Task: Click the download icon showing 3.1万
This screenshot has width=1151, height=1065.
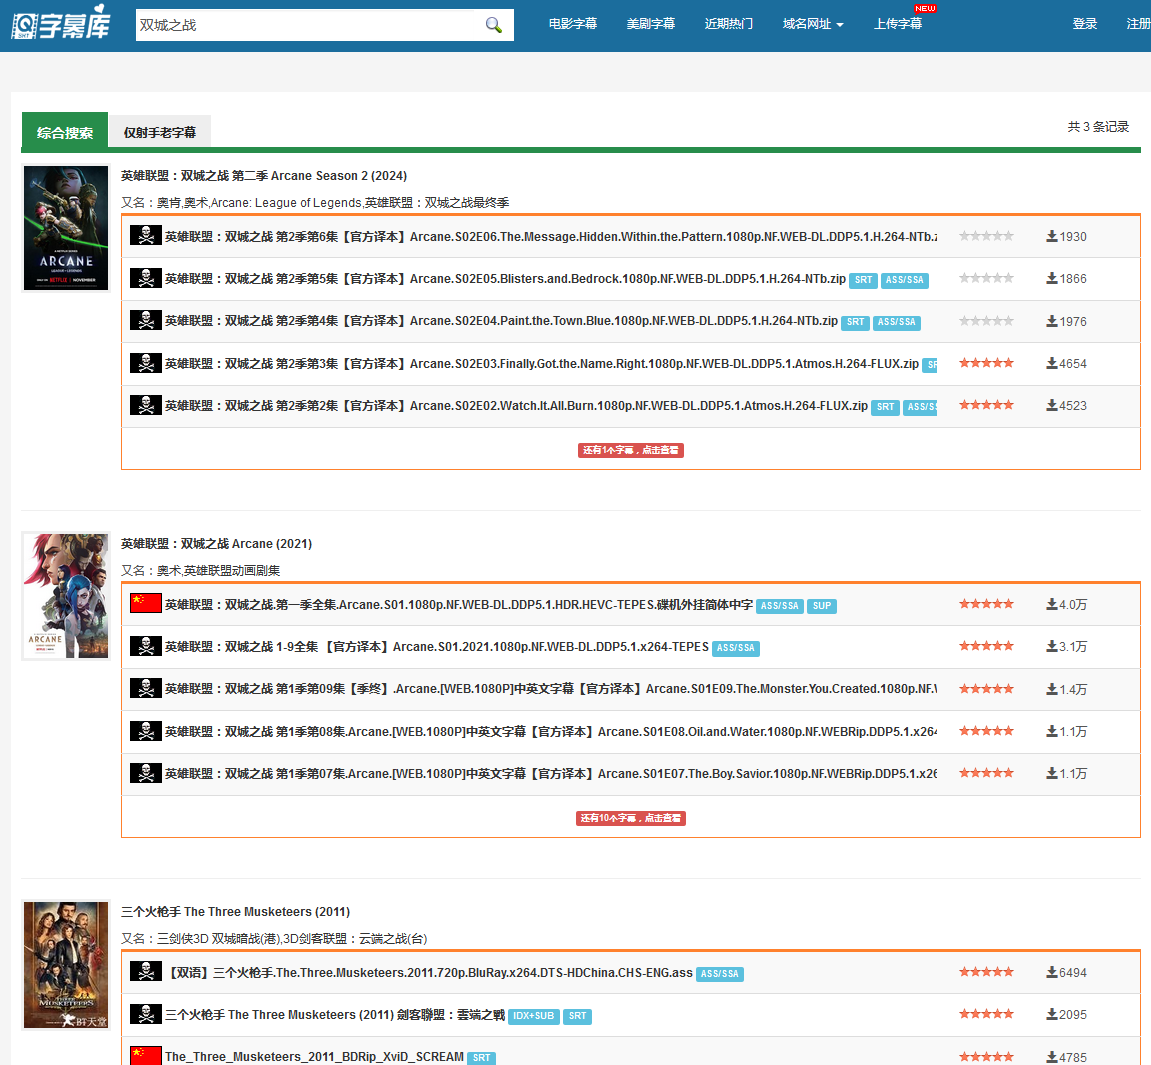Action: pos(1052,647)
